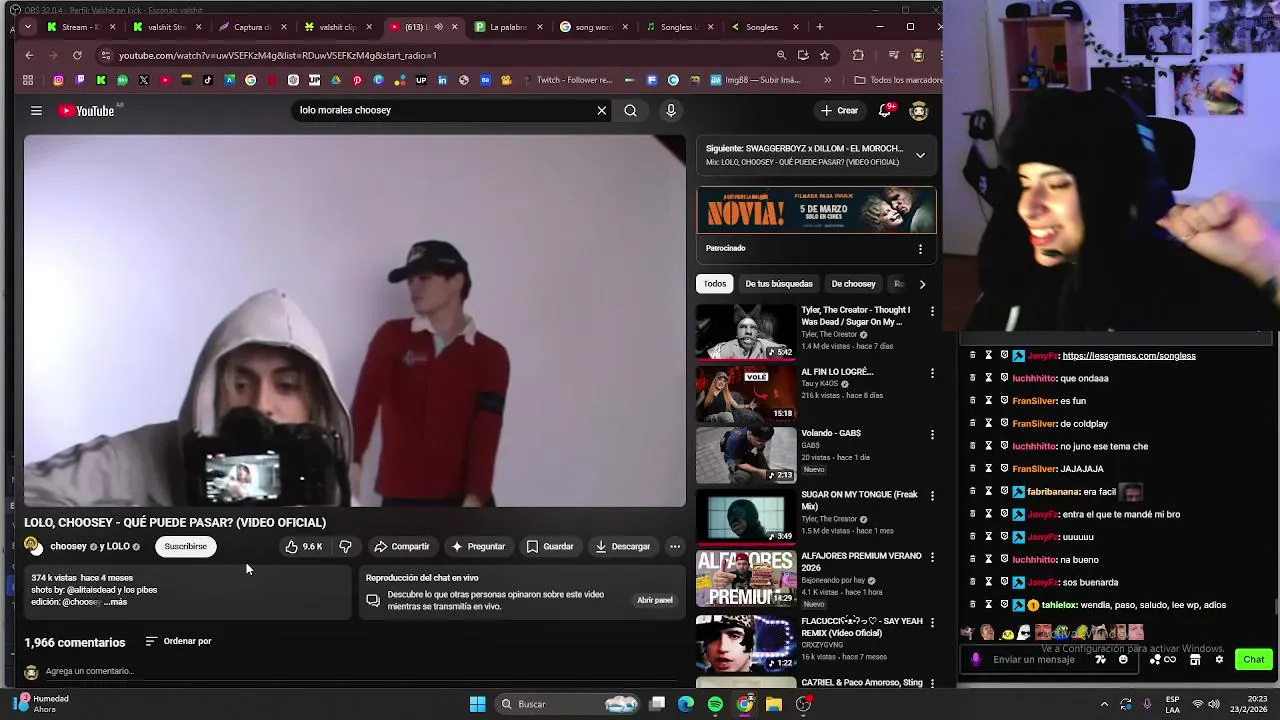Open options for Tyler, The Creator video

[x=932, y=311]
